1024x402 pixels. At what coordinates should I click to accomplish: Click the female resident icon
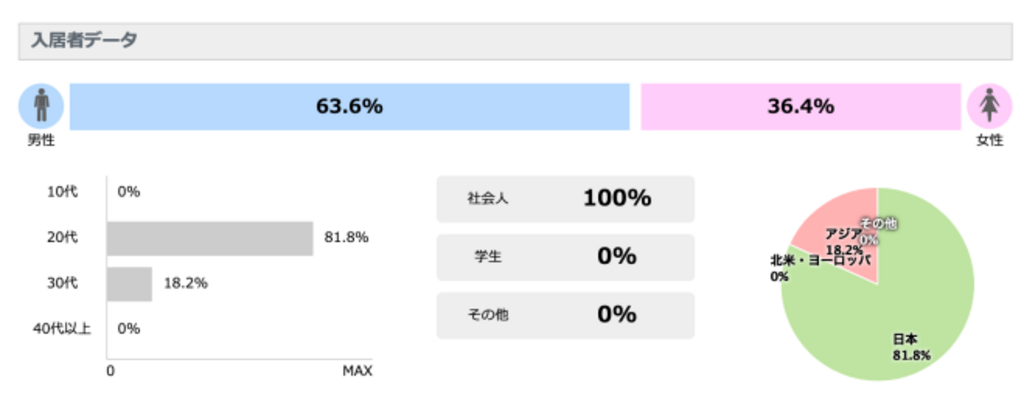tap(989, 105)
